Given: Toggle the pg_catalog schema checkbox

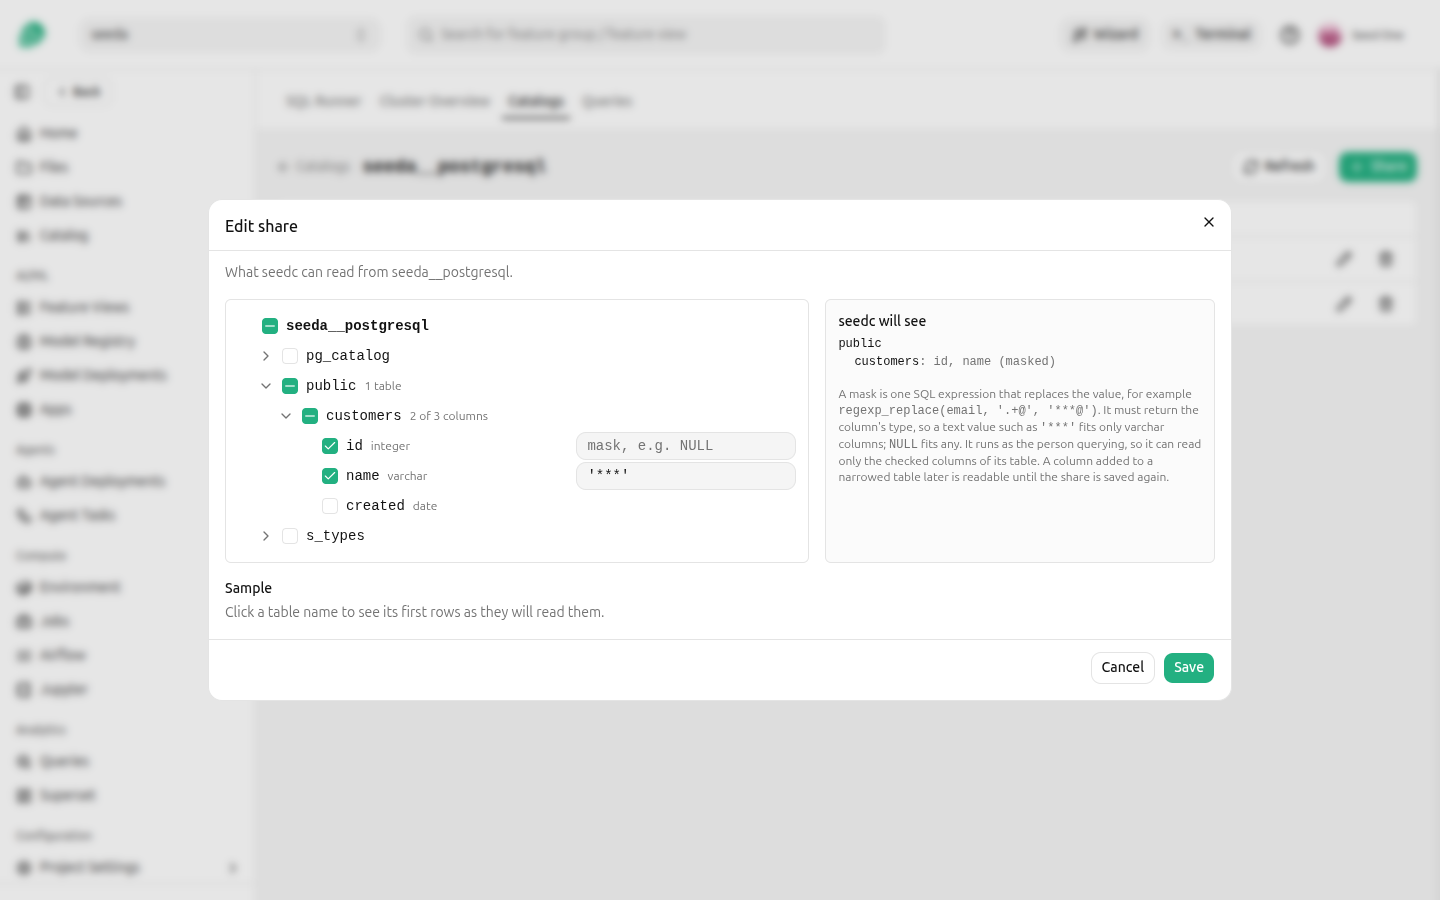Looking at the screenshot, I should (x=290, y=356).
